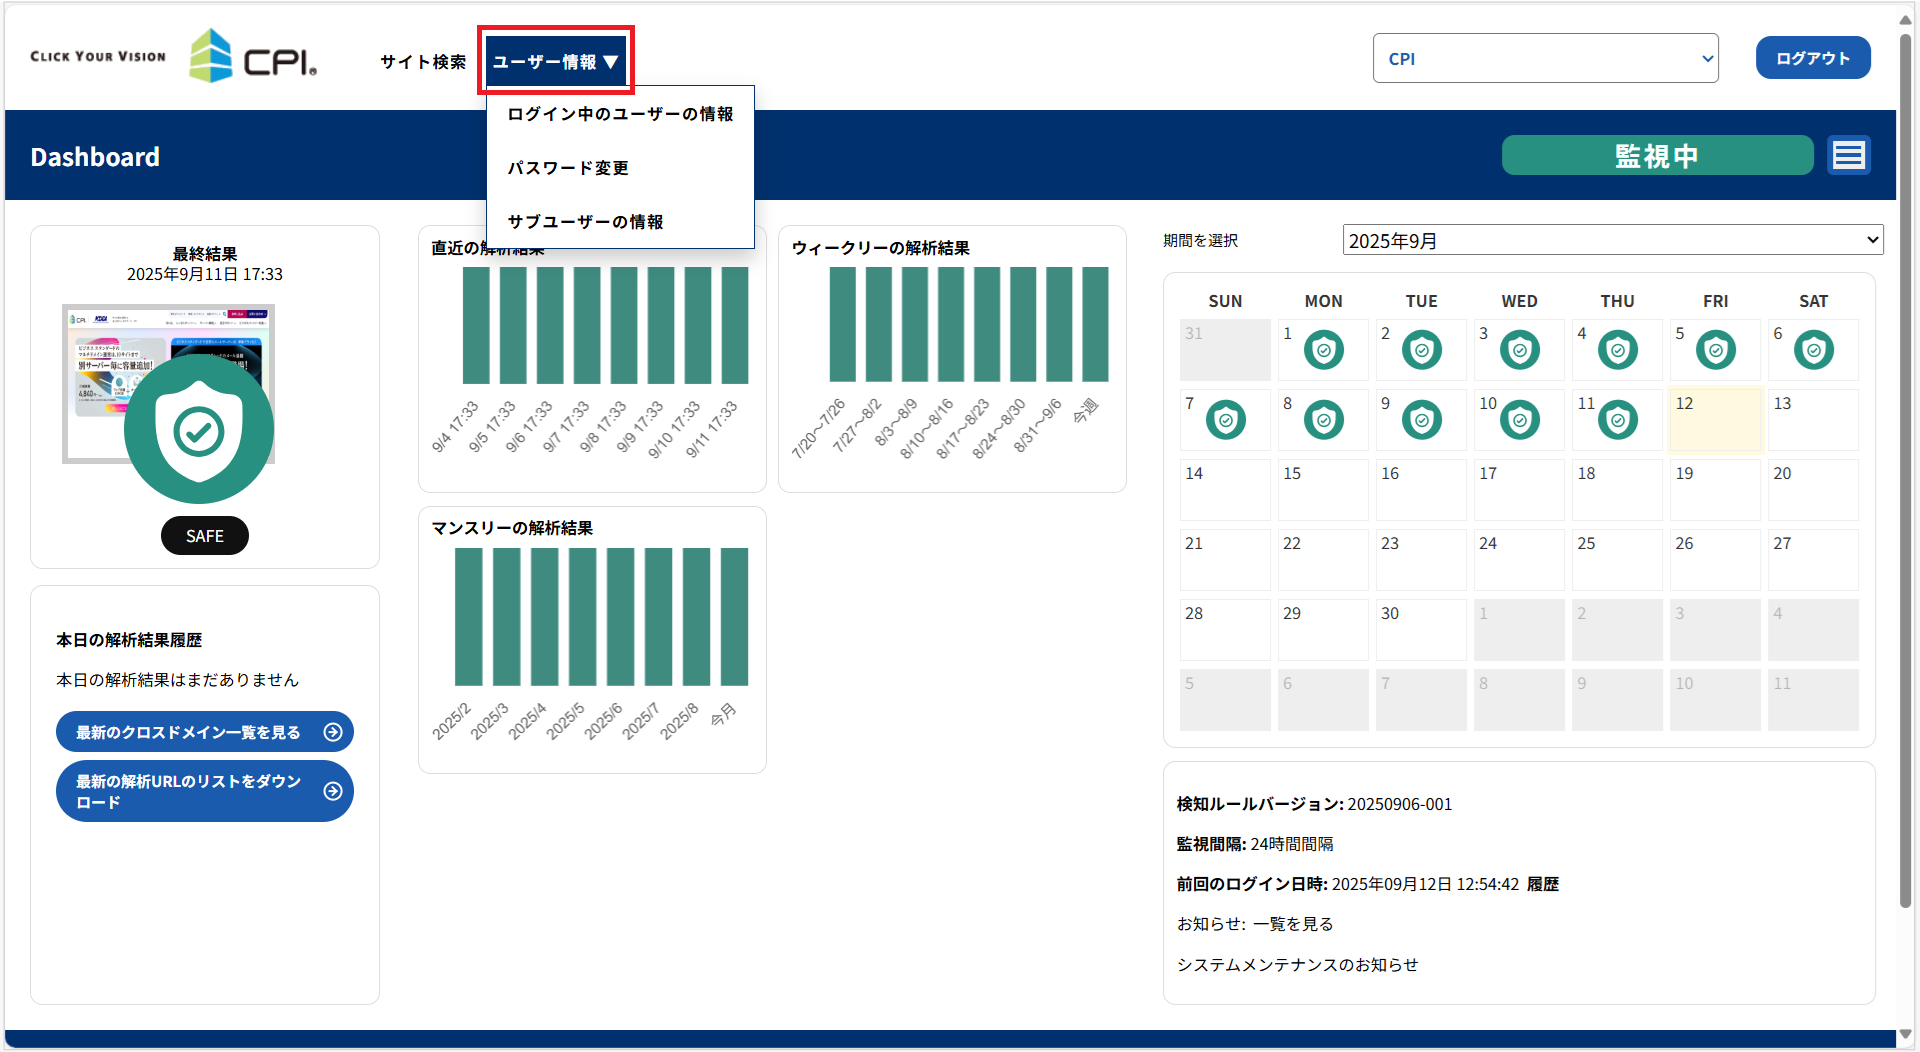Screen dimensions: 1920x1052
Task: Select サブユーザーの情報 menu entry
Action: tap(585, 222)
